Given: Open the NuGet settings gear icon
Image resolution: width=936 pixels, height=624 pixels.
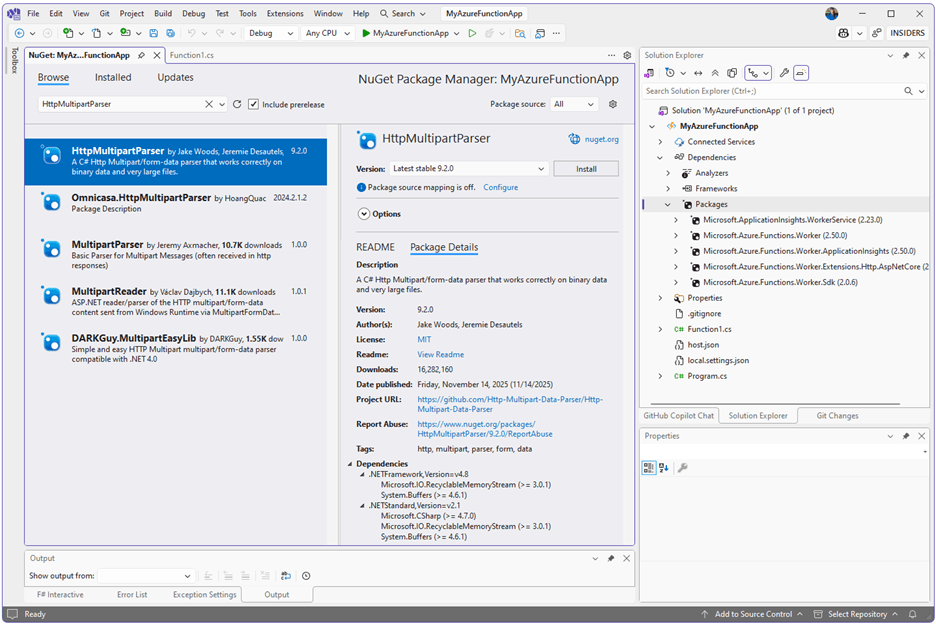Looking at the screenshot, I should click(x=613, y=105).
